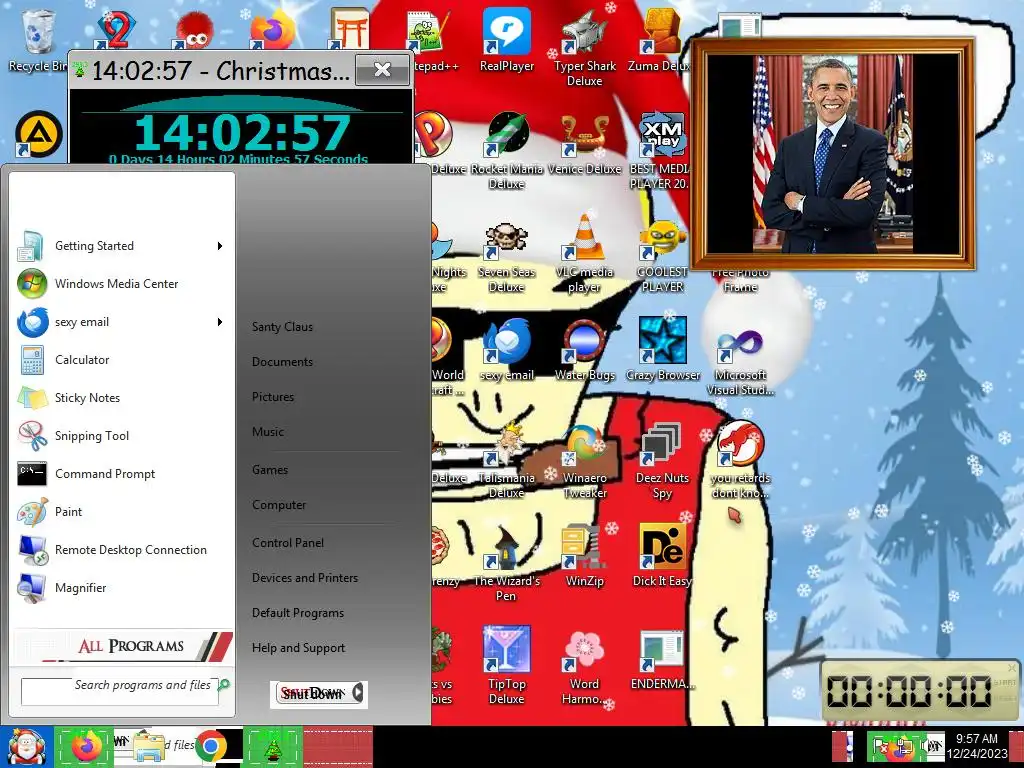Click the Christmas tree taskbar item

point(272,746)
